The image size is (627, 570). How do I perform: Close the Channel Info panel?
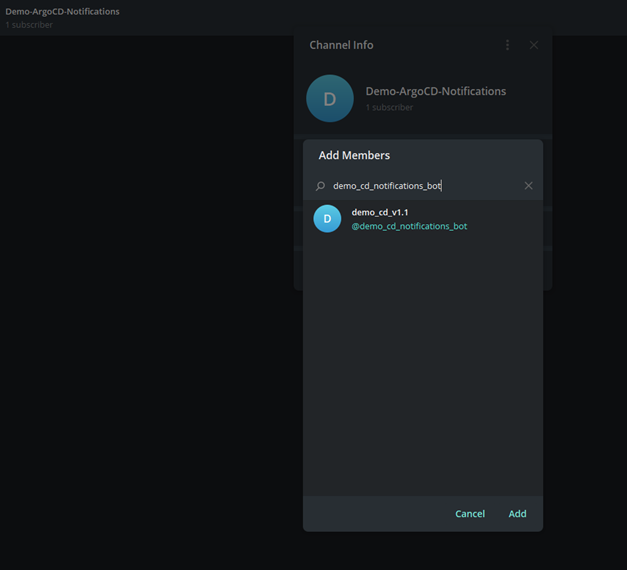pos(533,45)
